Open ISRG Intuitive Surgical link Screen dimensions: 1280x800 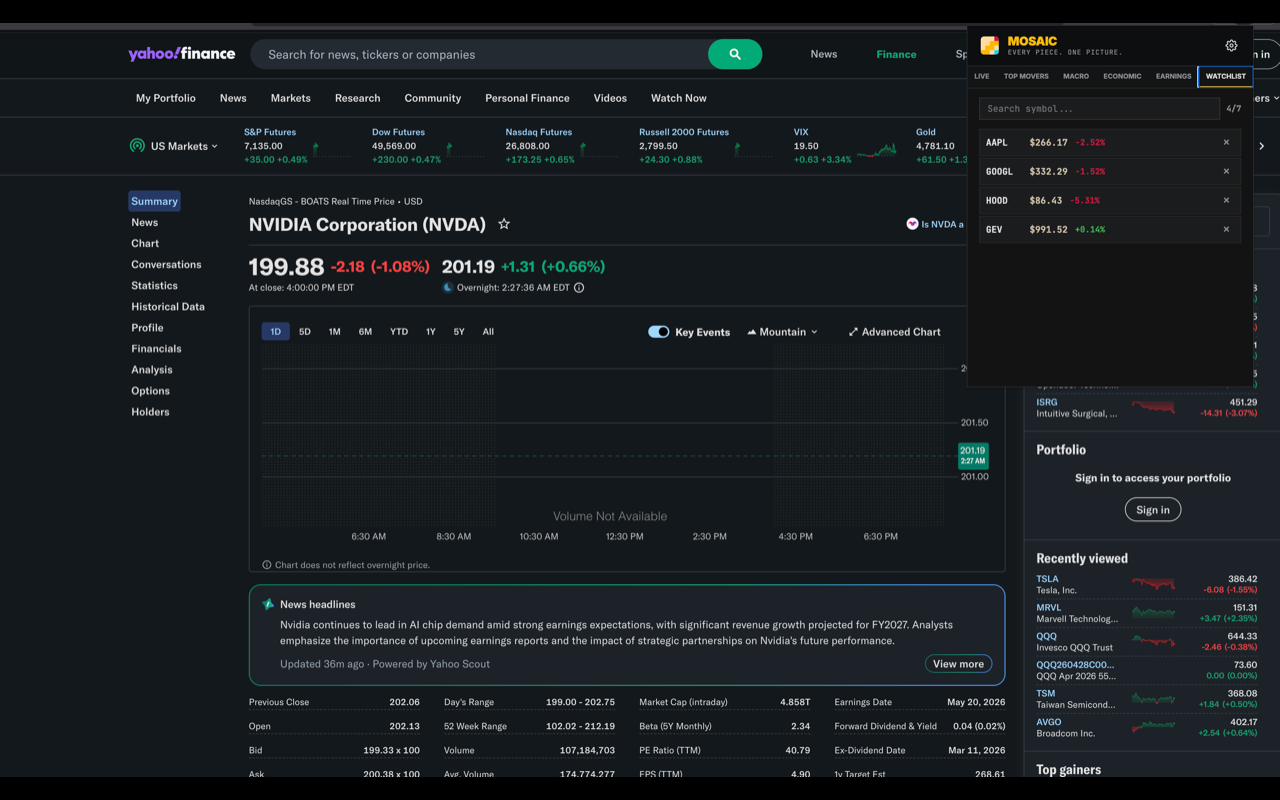click(1046, 402)
